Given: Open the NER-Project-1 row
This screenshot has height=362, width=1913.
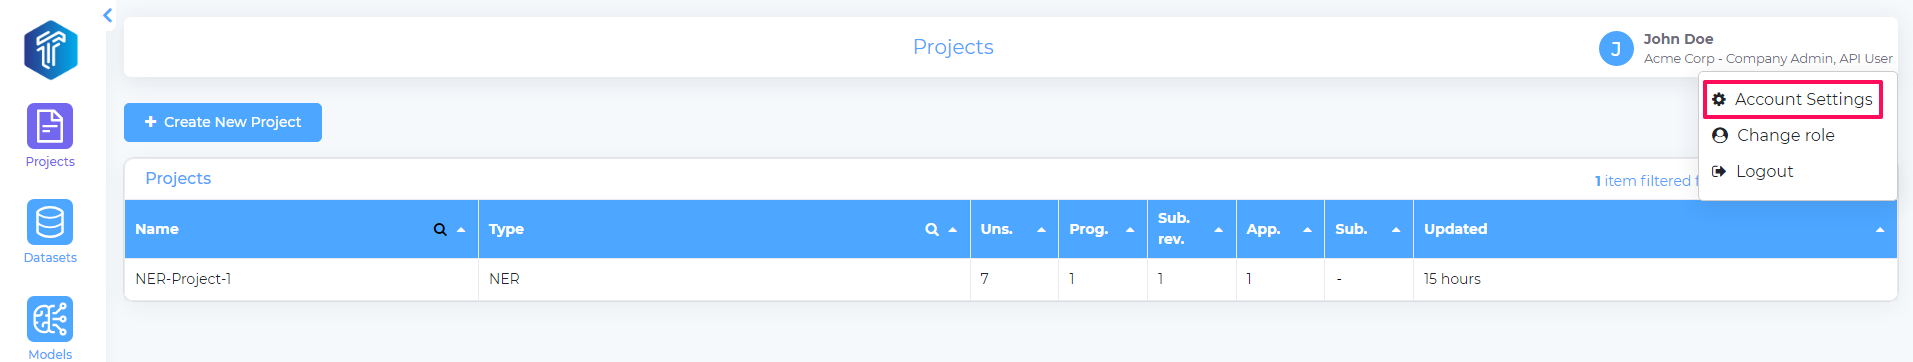Looking at the screenshot, I should tap(1010, 279).
